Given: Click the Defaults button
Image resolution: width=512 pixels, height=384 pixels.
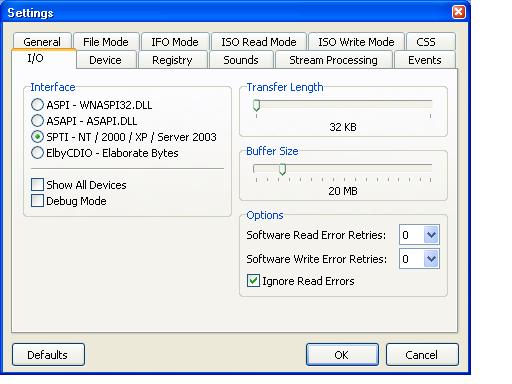Looking at the screenshot, I should click(x=48, y=355).
